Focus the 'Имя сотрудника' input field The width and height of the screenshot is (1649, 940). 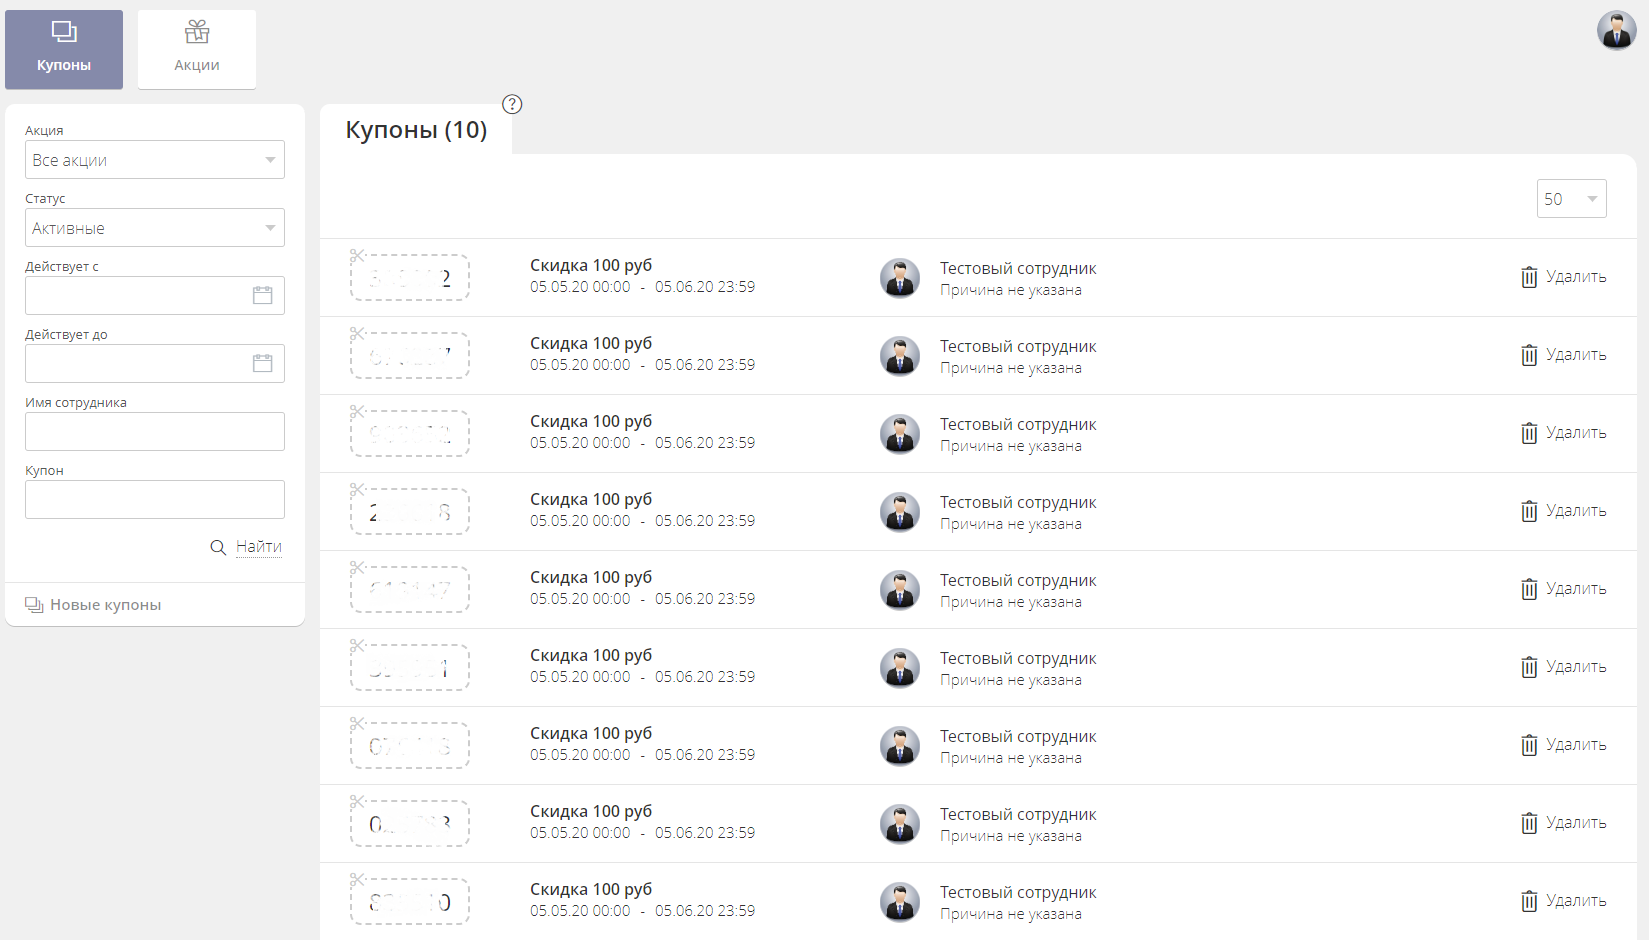tap(155, 431)
